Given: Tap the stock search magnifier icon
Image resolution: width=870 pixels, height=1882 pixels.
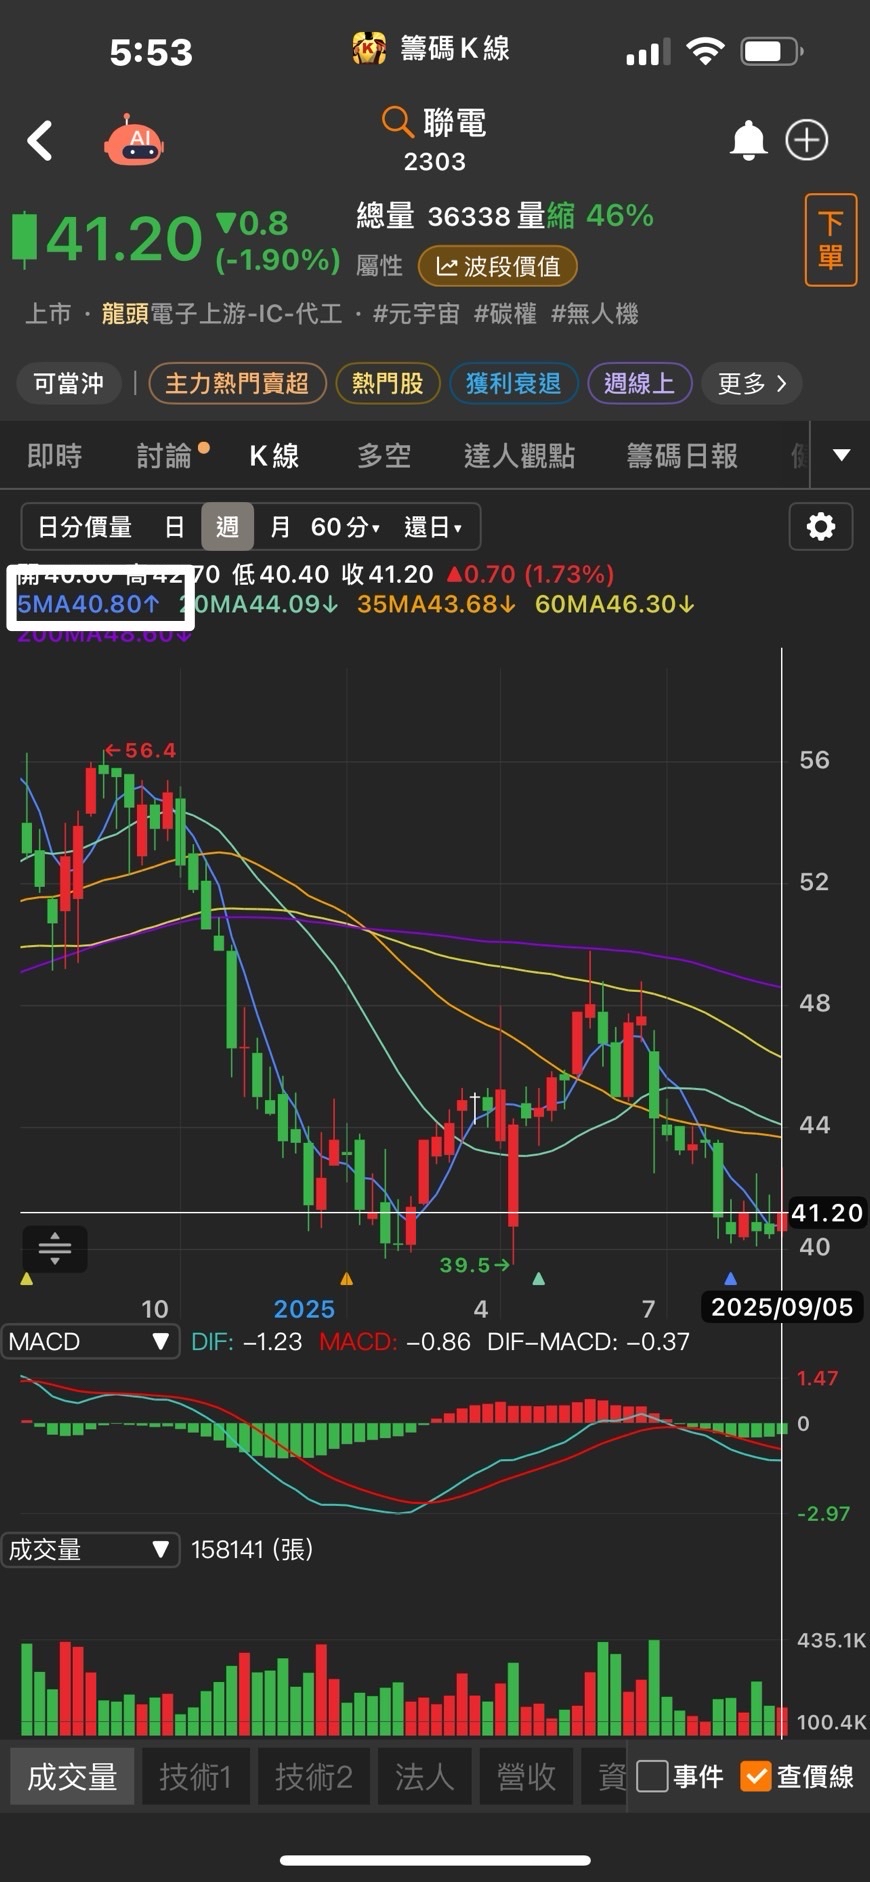Looking at the screenshot, I should pyautogui.click(x=397, y=122).
